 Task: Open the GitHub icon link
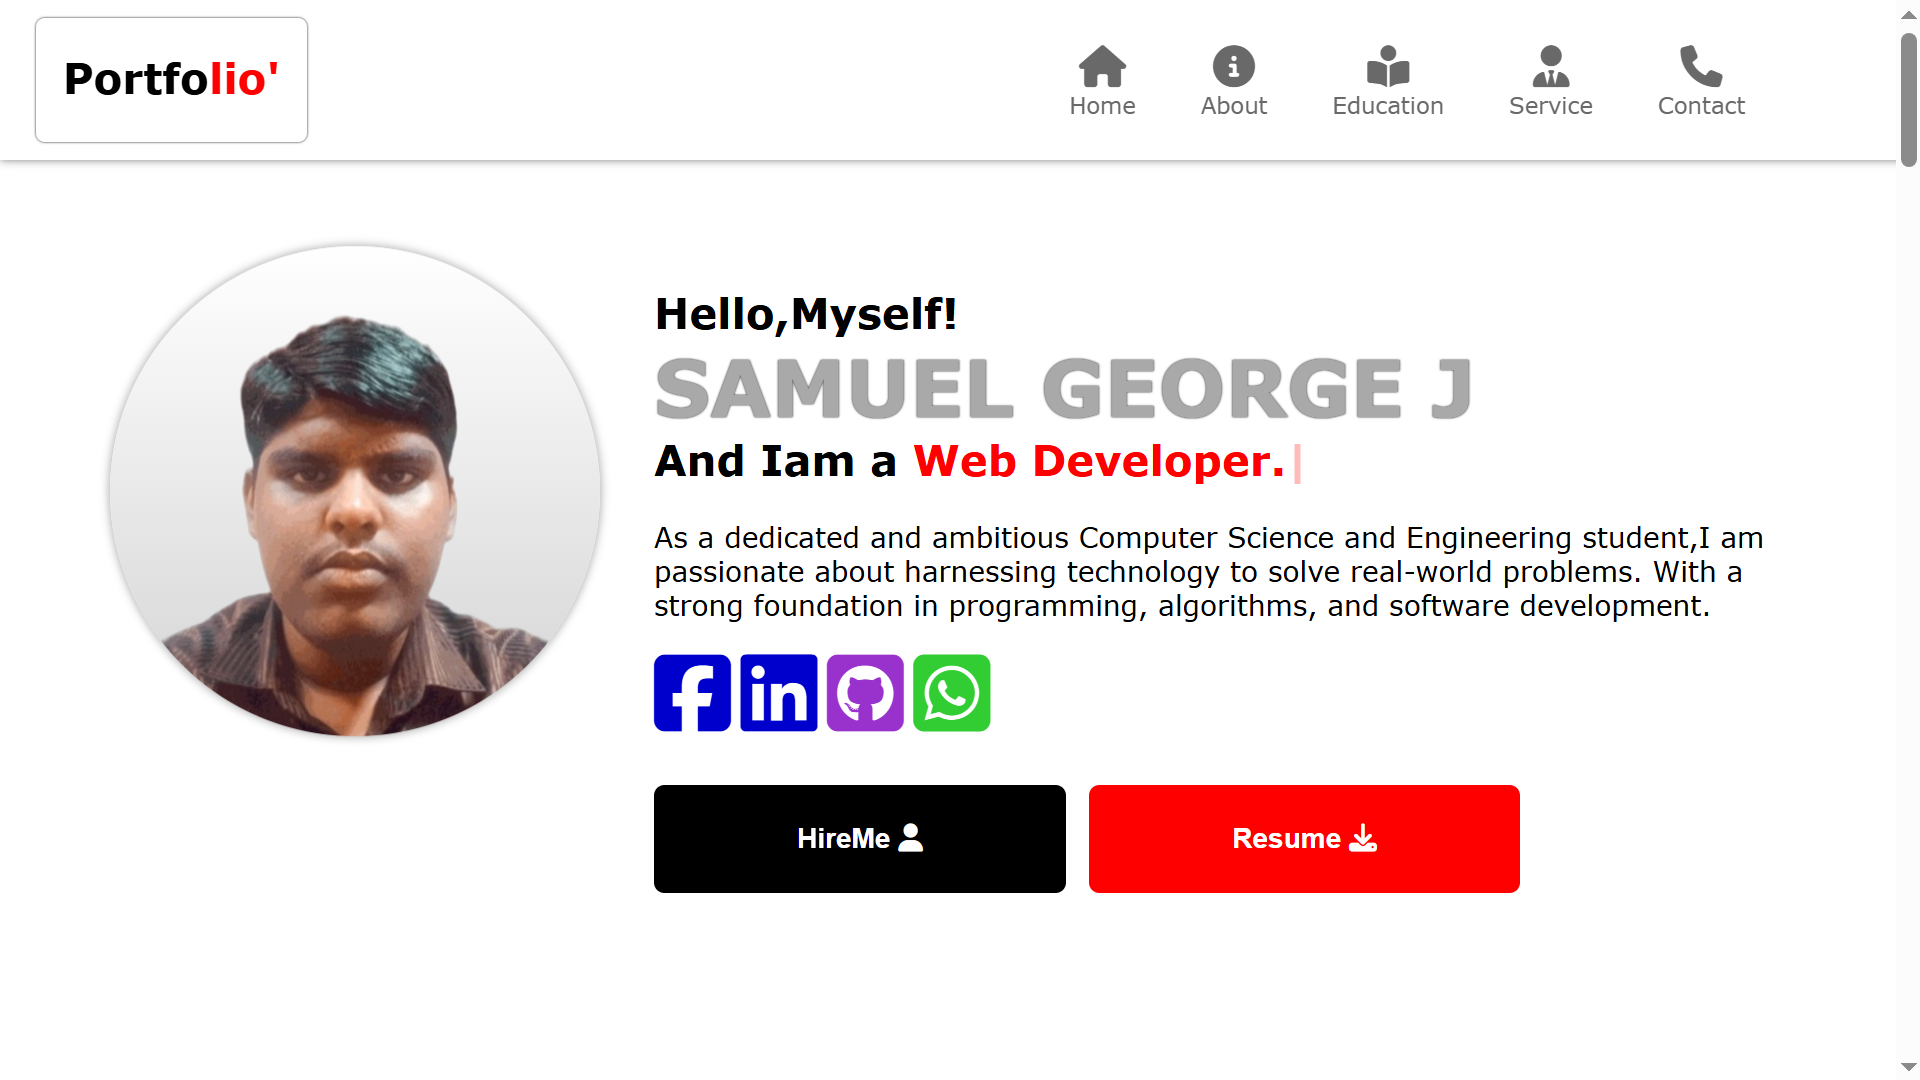(x=865, y=693)
